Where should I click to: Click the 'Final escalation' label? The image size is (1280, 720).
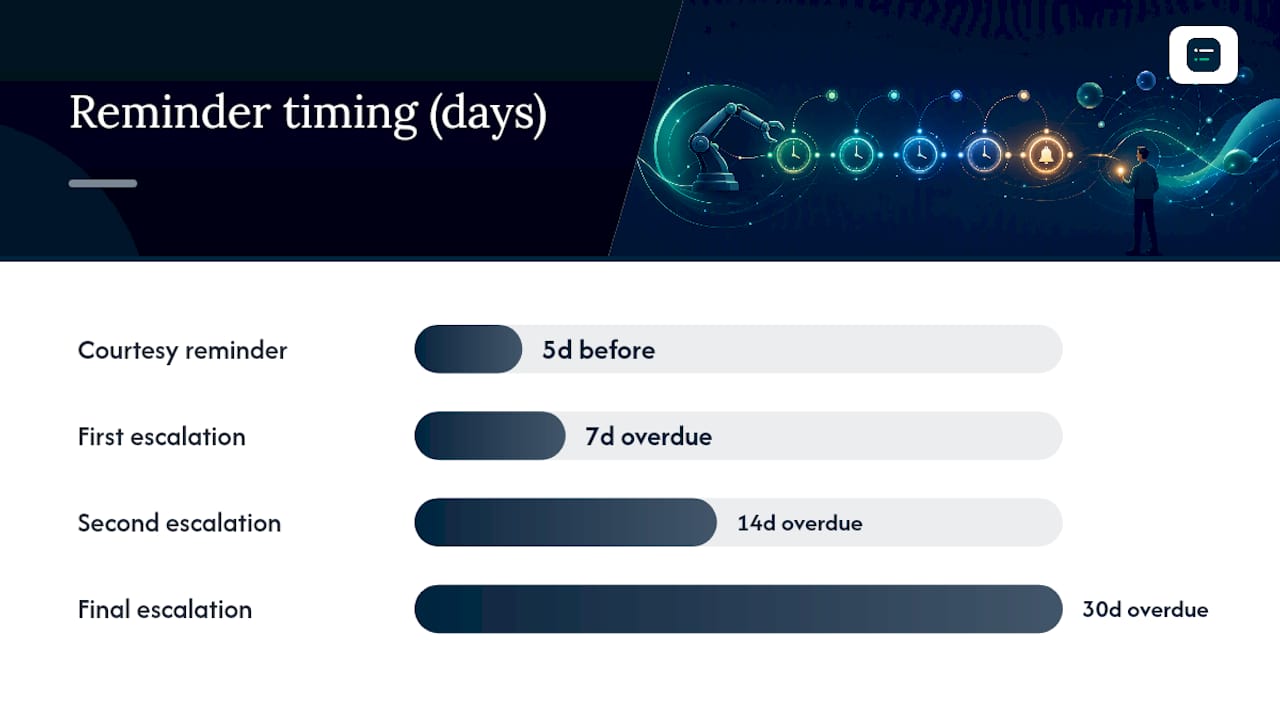pos(165,609)
